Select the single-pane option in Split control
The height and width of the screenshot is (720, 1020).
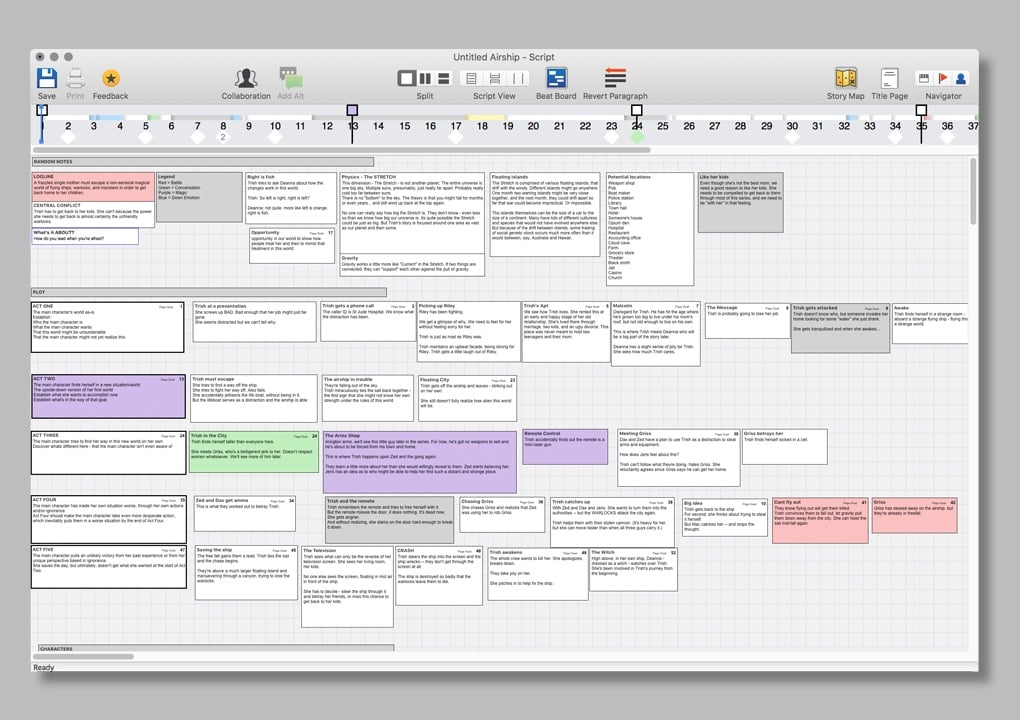coord(407,78)
